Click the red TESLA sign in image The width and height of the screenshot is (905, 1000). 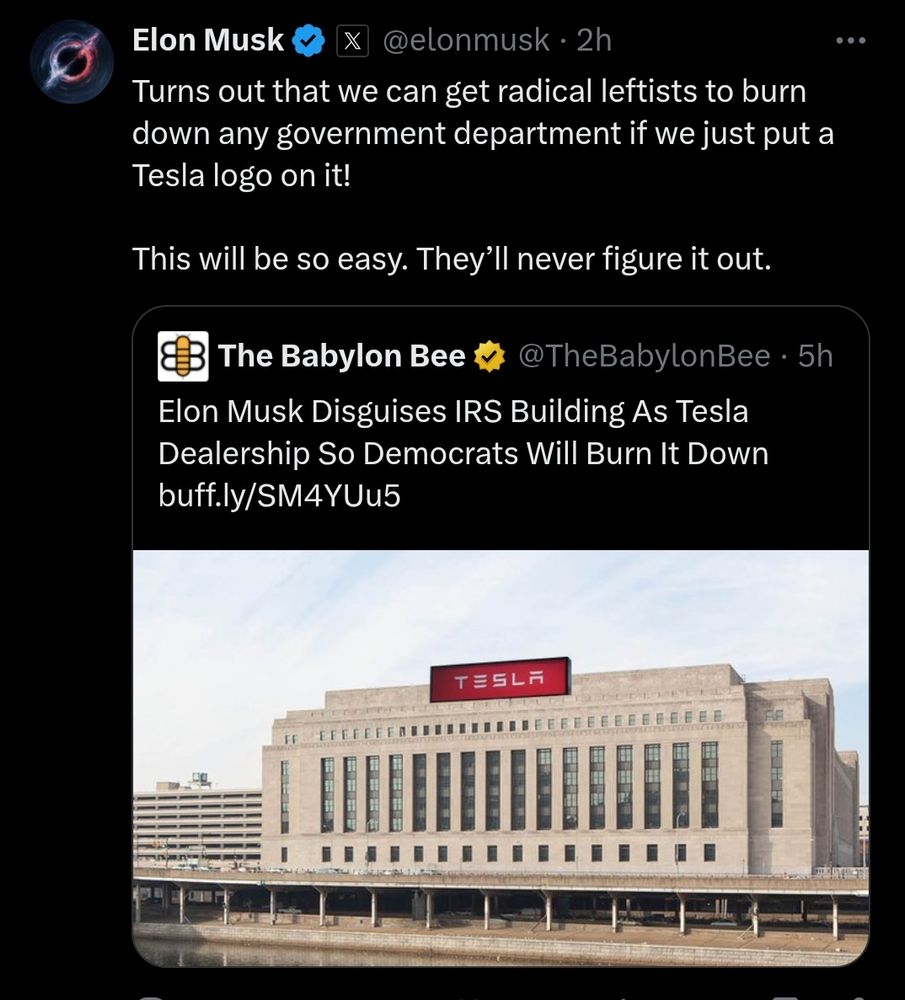(x=500, y=680)
